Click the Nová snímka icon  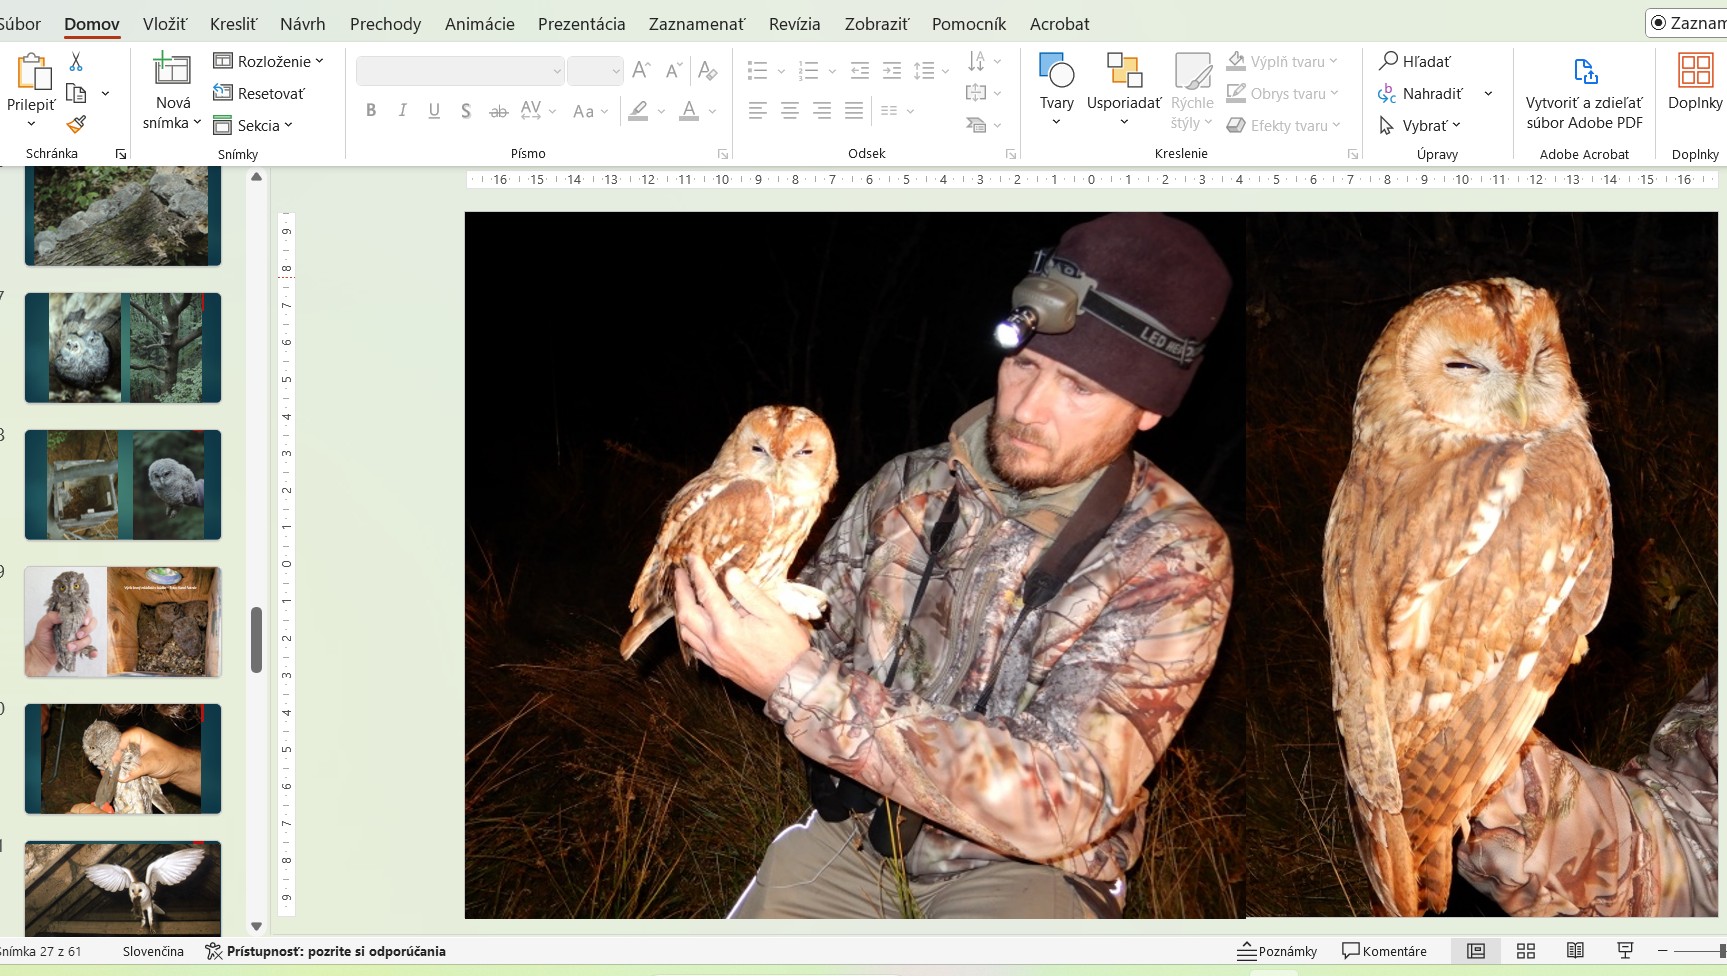click(x=172, y=70)
